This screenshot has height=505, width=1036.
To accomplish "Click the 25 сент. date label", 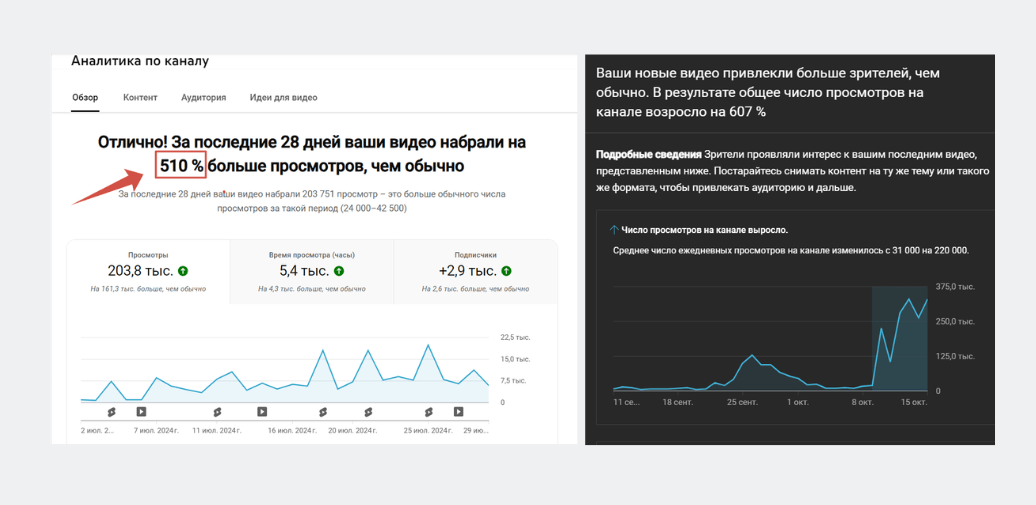I will (x=743, y=402).
